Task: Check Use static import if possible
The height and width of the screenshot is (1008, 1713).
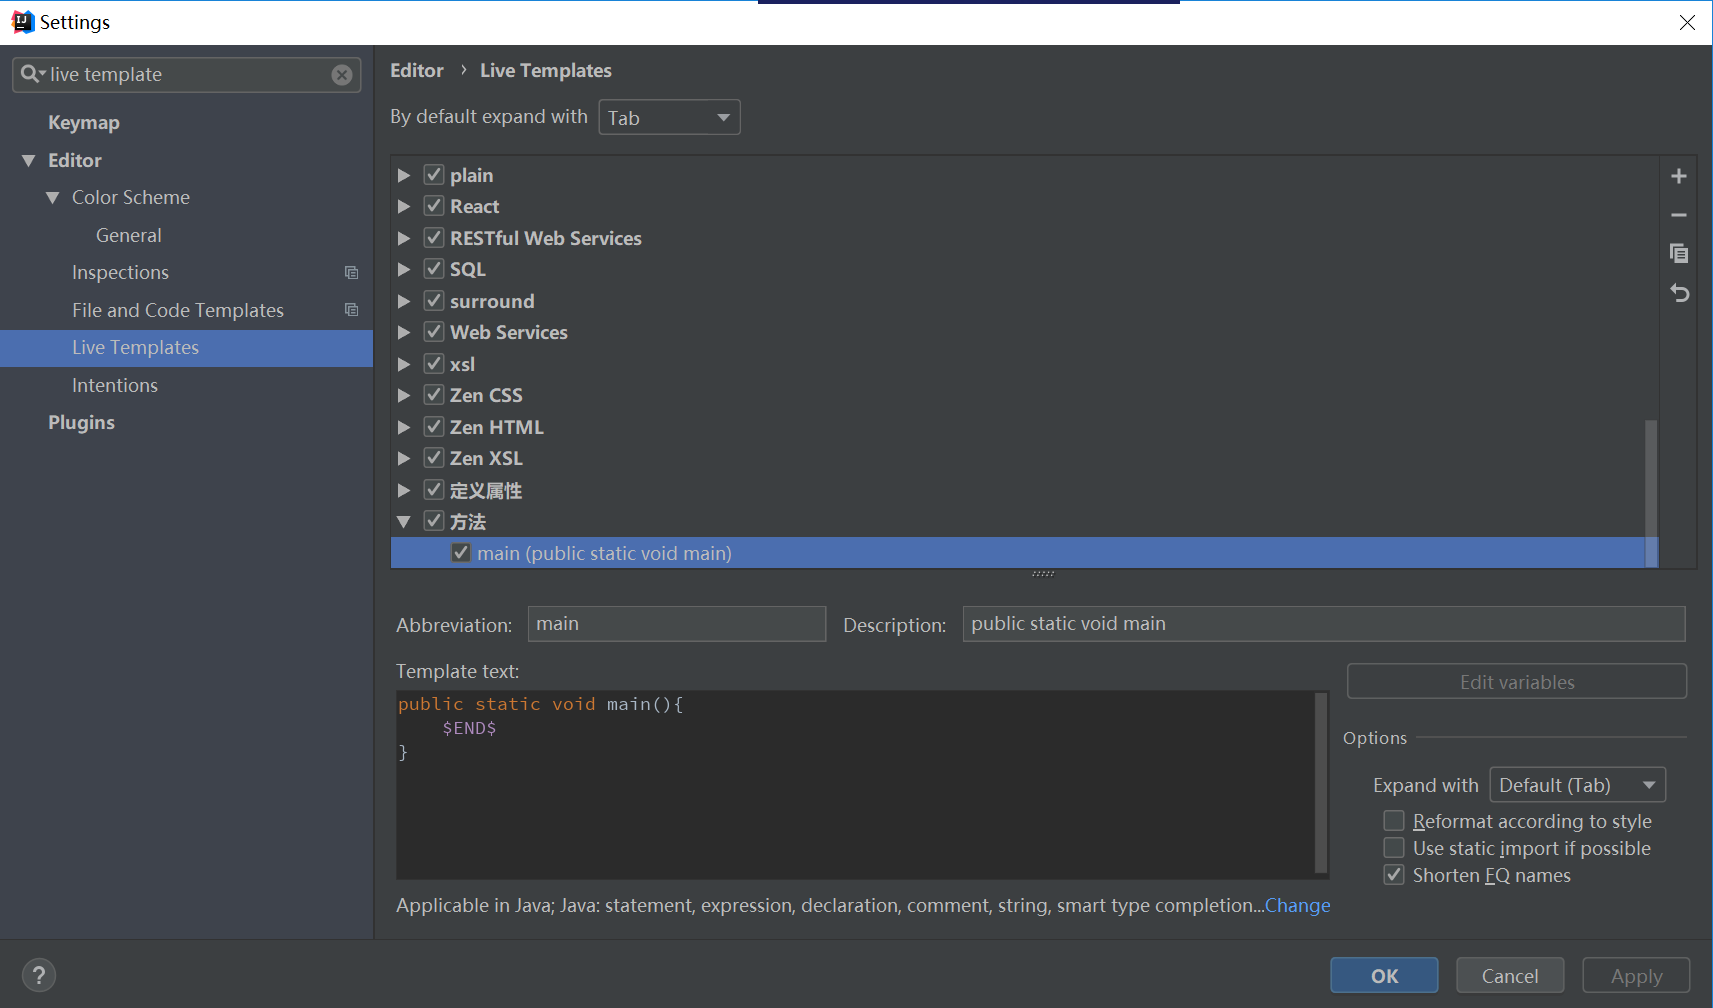Action: [1393, 848]
